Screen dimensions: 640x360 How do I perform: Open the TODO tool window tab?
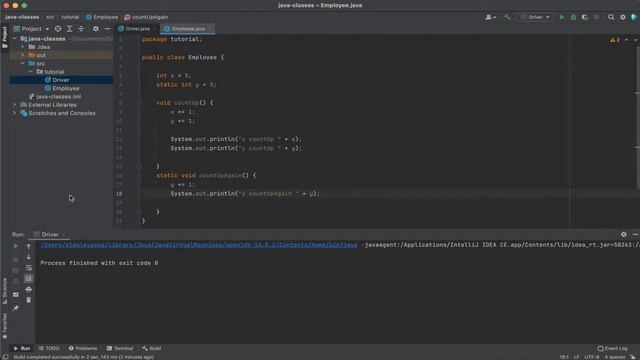point(49,348)
